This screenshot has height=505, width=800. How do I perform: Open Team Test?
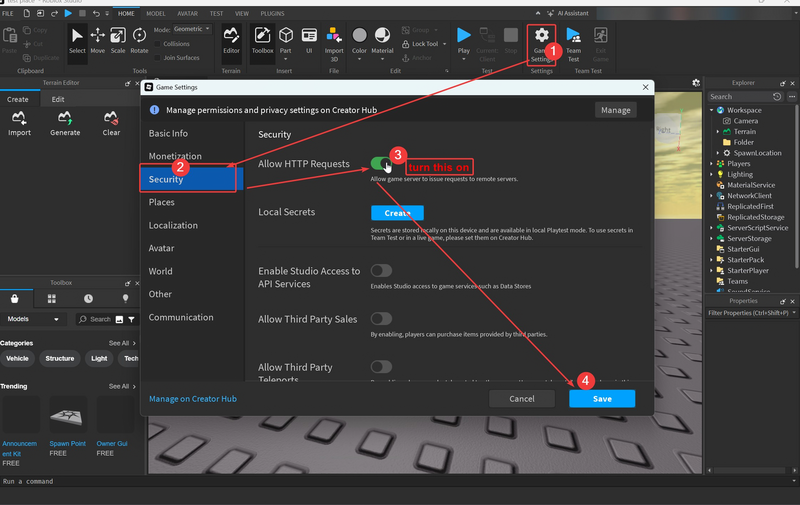tap(573, 44)
